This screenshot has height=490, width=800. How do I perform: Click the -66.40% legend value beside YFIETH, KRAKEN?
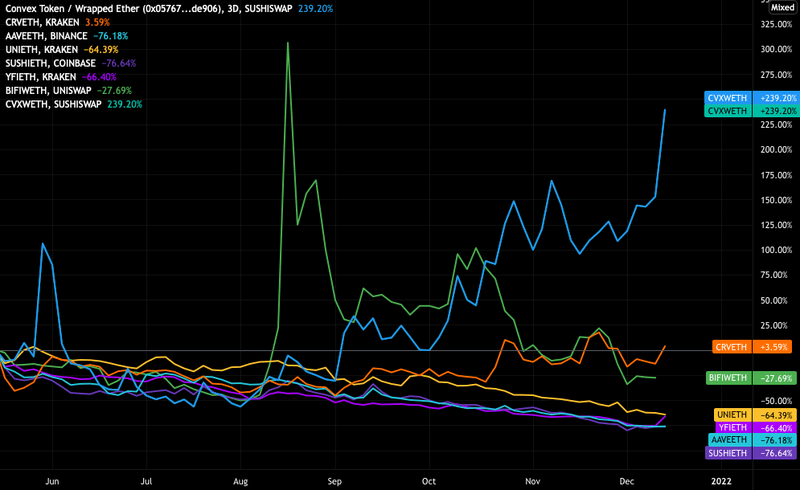[99, 77]
